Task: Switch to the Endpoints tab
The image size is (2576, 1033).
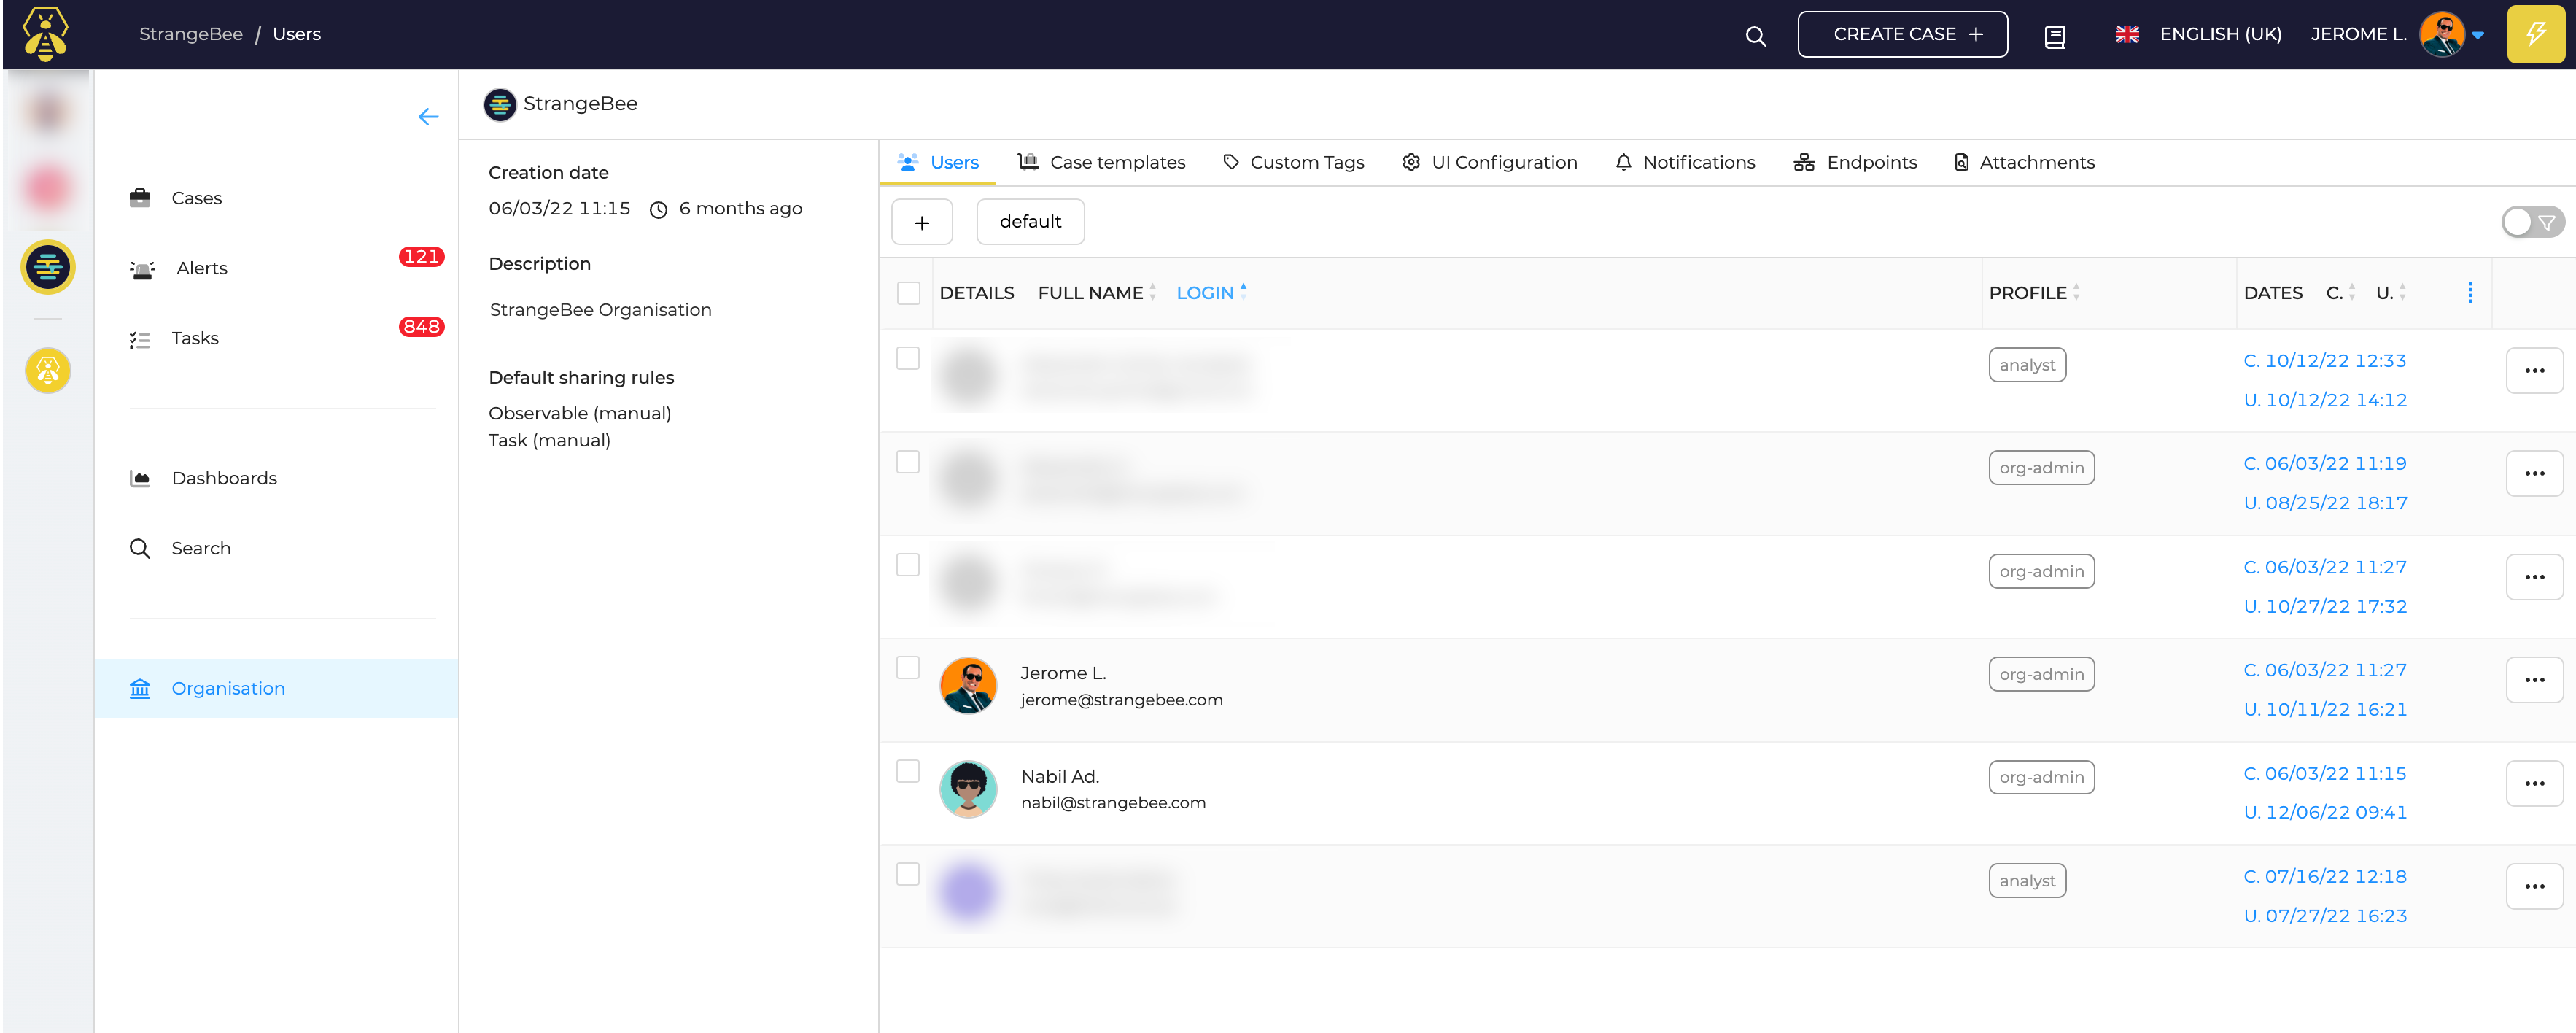Action: click(1855, 163)
